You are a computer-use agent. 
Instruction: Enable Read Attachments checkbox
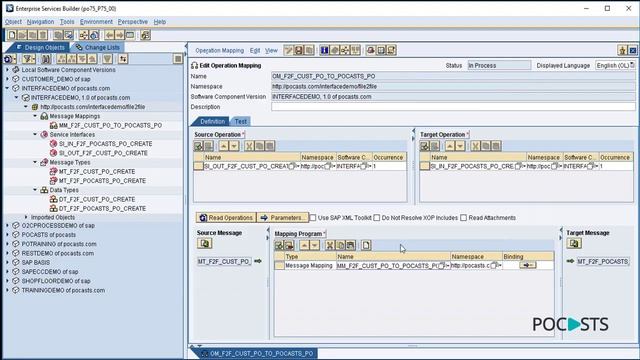[x=463, y=218]
